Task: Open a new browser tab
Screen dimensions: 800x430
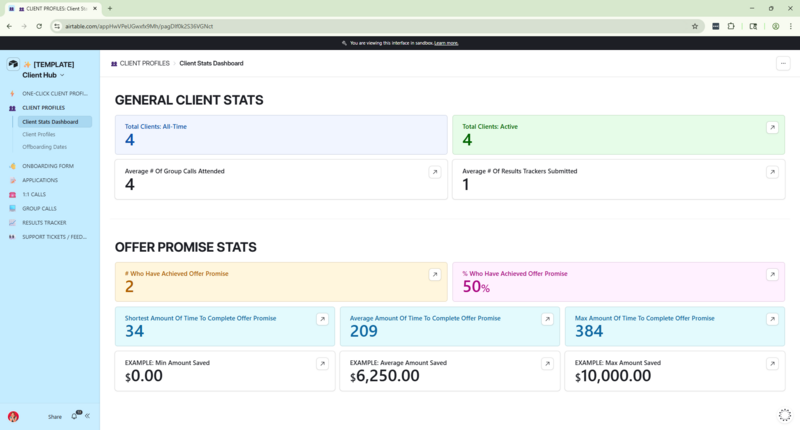Action: 110,9
